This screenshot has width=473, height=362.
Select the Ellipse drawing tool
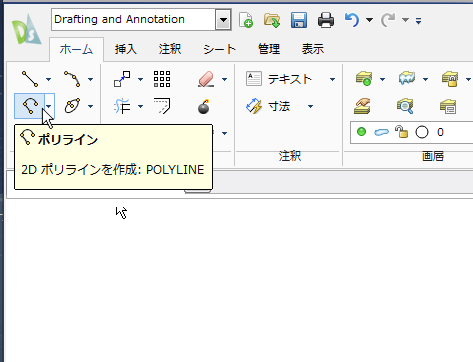pyautogui.click(x=72, y=106)
